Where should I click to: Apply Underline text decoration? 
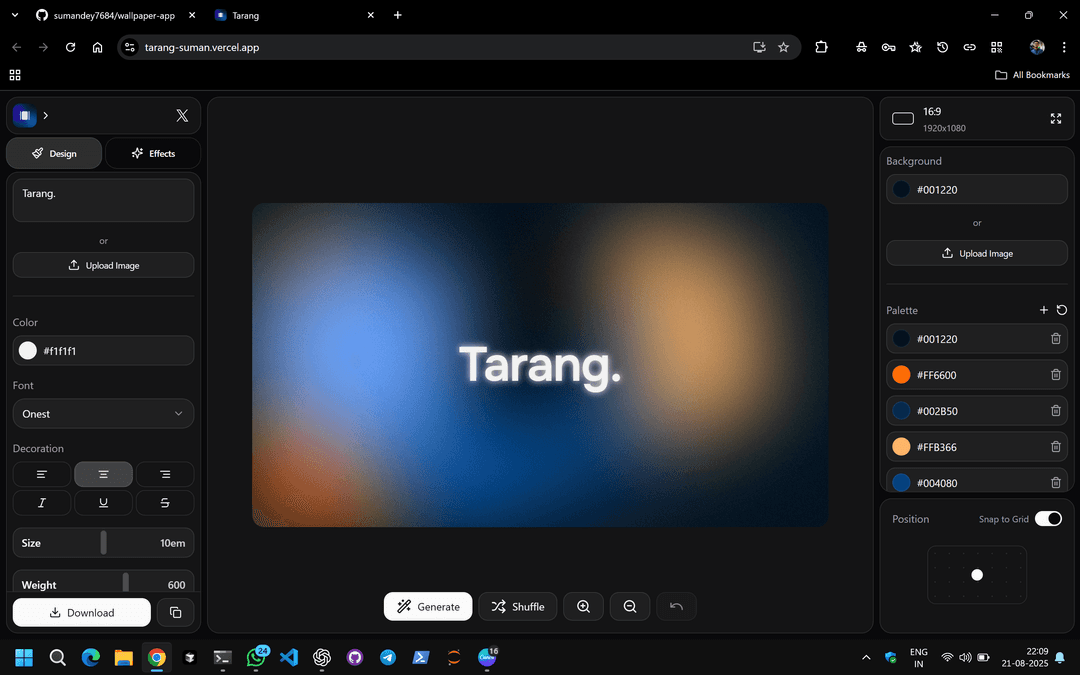coord(103,502)
